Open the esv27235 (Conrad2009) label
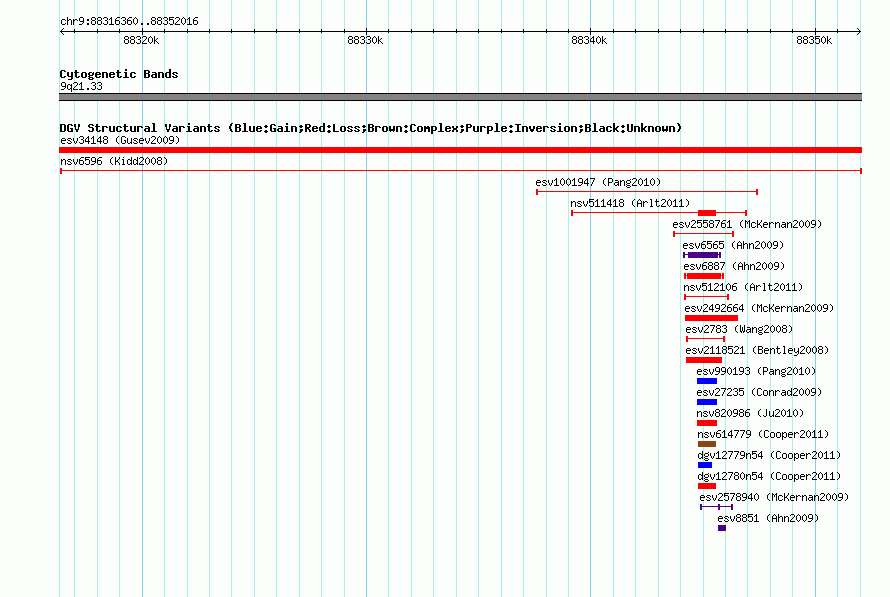This screenshot has width=890, height=597. [x=759, y=392]
